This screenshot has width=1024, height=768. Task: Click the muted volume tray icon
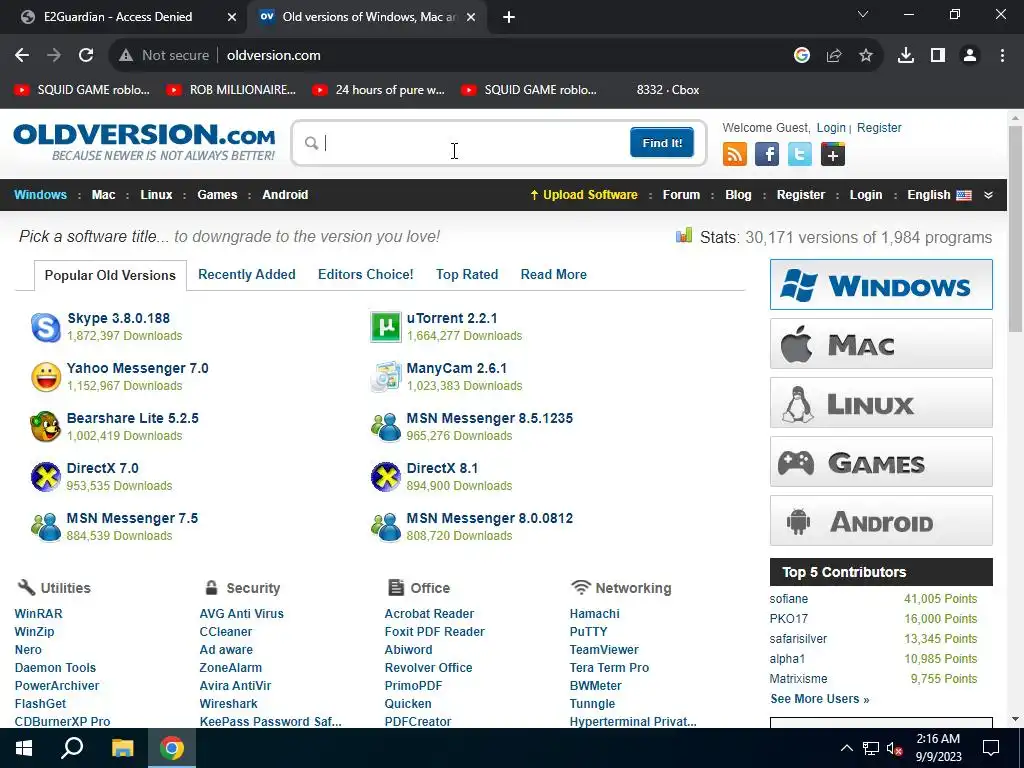click(x=894, y=748)
